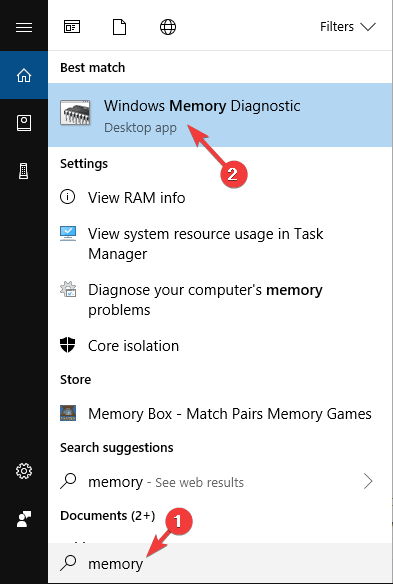Viewport: 393px width, 584px height.
Task: Select memory - See web results suggestion
Action: tap(166, 482)
